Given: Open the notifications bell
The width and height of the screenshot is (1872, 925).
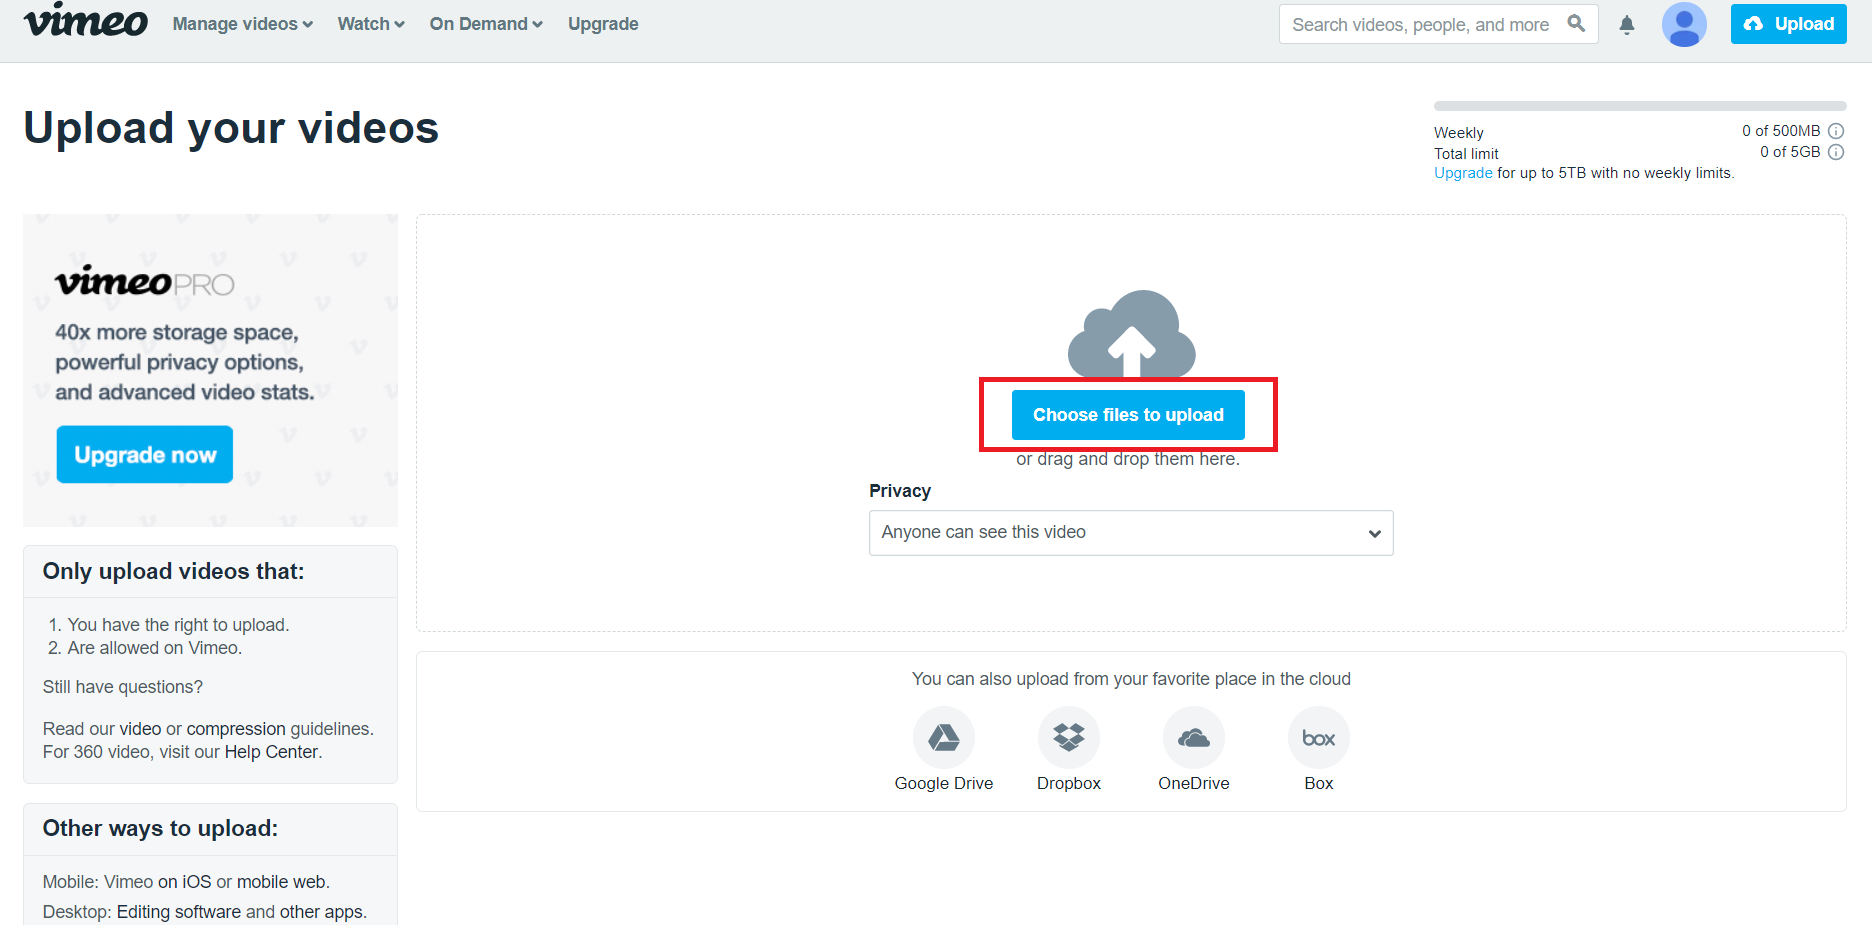Looking at the screenshot, I should pos(1627,25).
